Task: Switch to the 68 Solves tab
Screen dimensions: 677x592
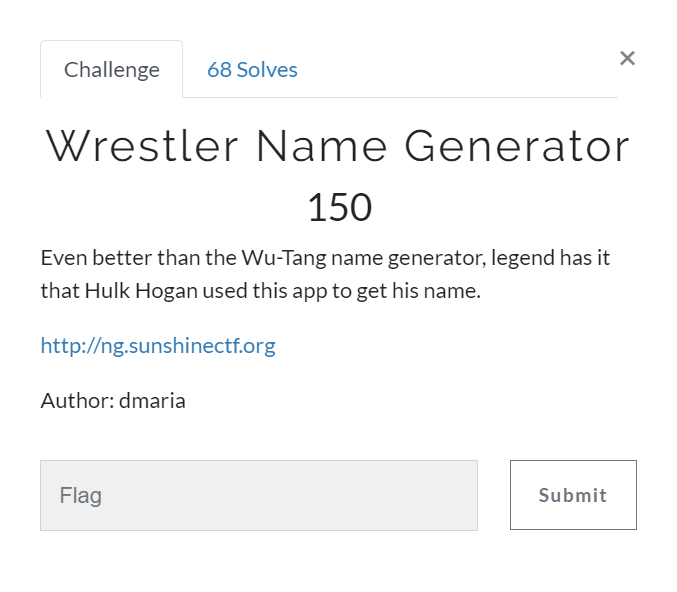Action: pos(252,70)
